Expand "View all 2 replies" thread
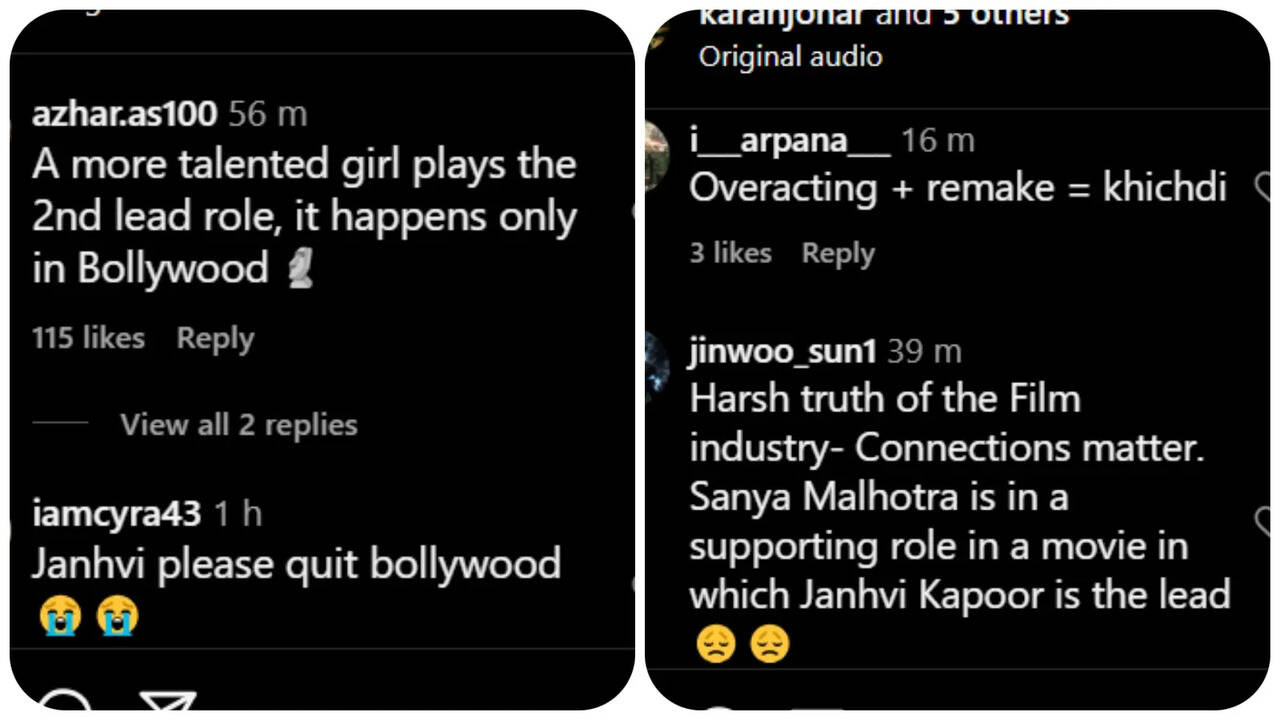1280x720 pixels. pyautogui.click(x=238, y=425)
